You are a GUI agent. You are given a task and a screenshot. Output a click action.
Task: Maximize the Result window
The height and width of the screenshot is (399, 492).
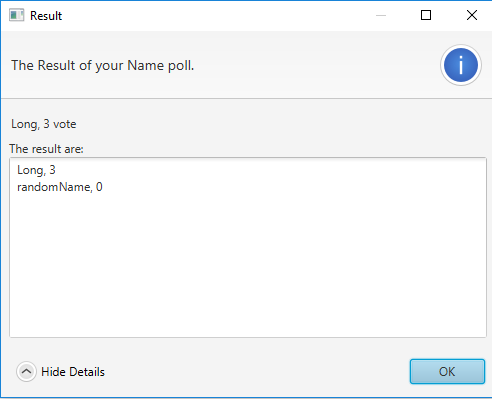tap(426, 15)
